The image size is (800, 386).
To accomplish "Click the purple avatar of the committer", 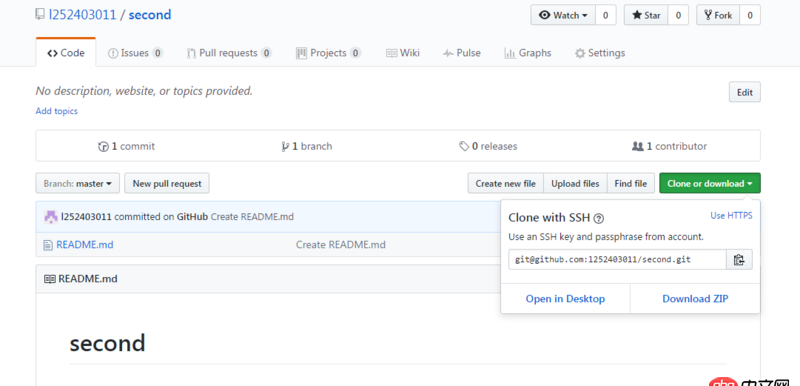I will point(51,217).
